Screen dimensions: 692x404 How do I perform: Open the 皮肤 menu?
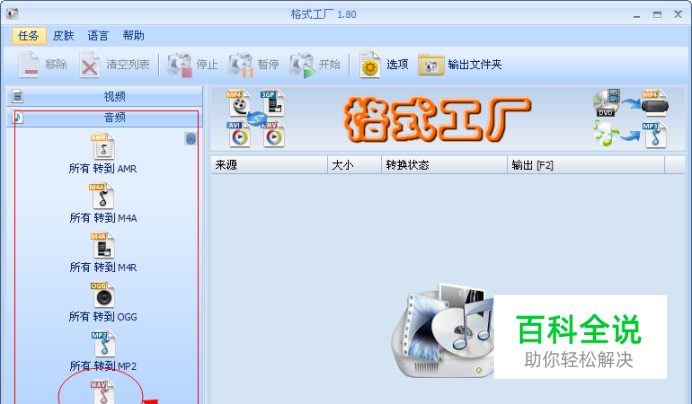pos(63,36)
